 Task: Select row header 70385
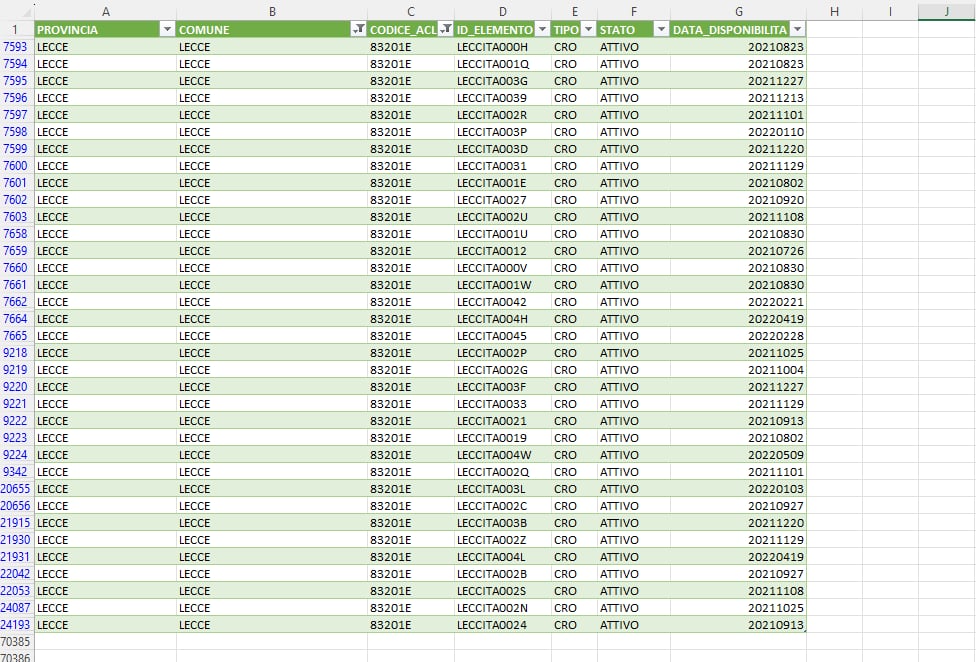click(x=17, y=641)
